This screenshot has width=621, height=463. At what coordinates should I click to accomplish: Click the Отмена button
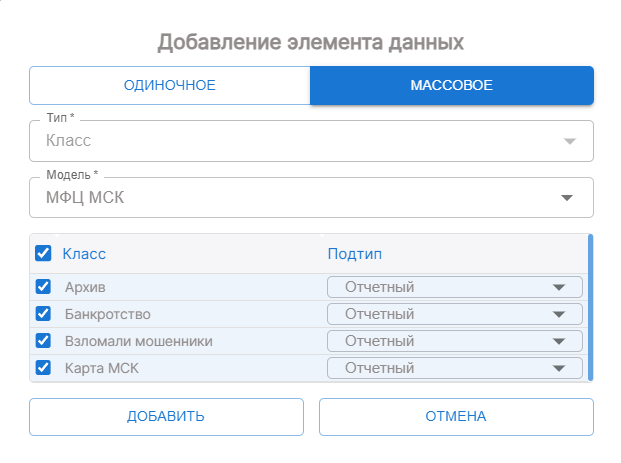pos(456,417)
